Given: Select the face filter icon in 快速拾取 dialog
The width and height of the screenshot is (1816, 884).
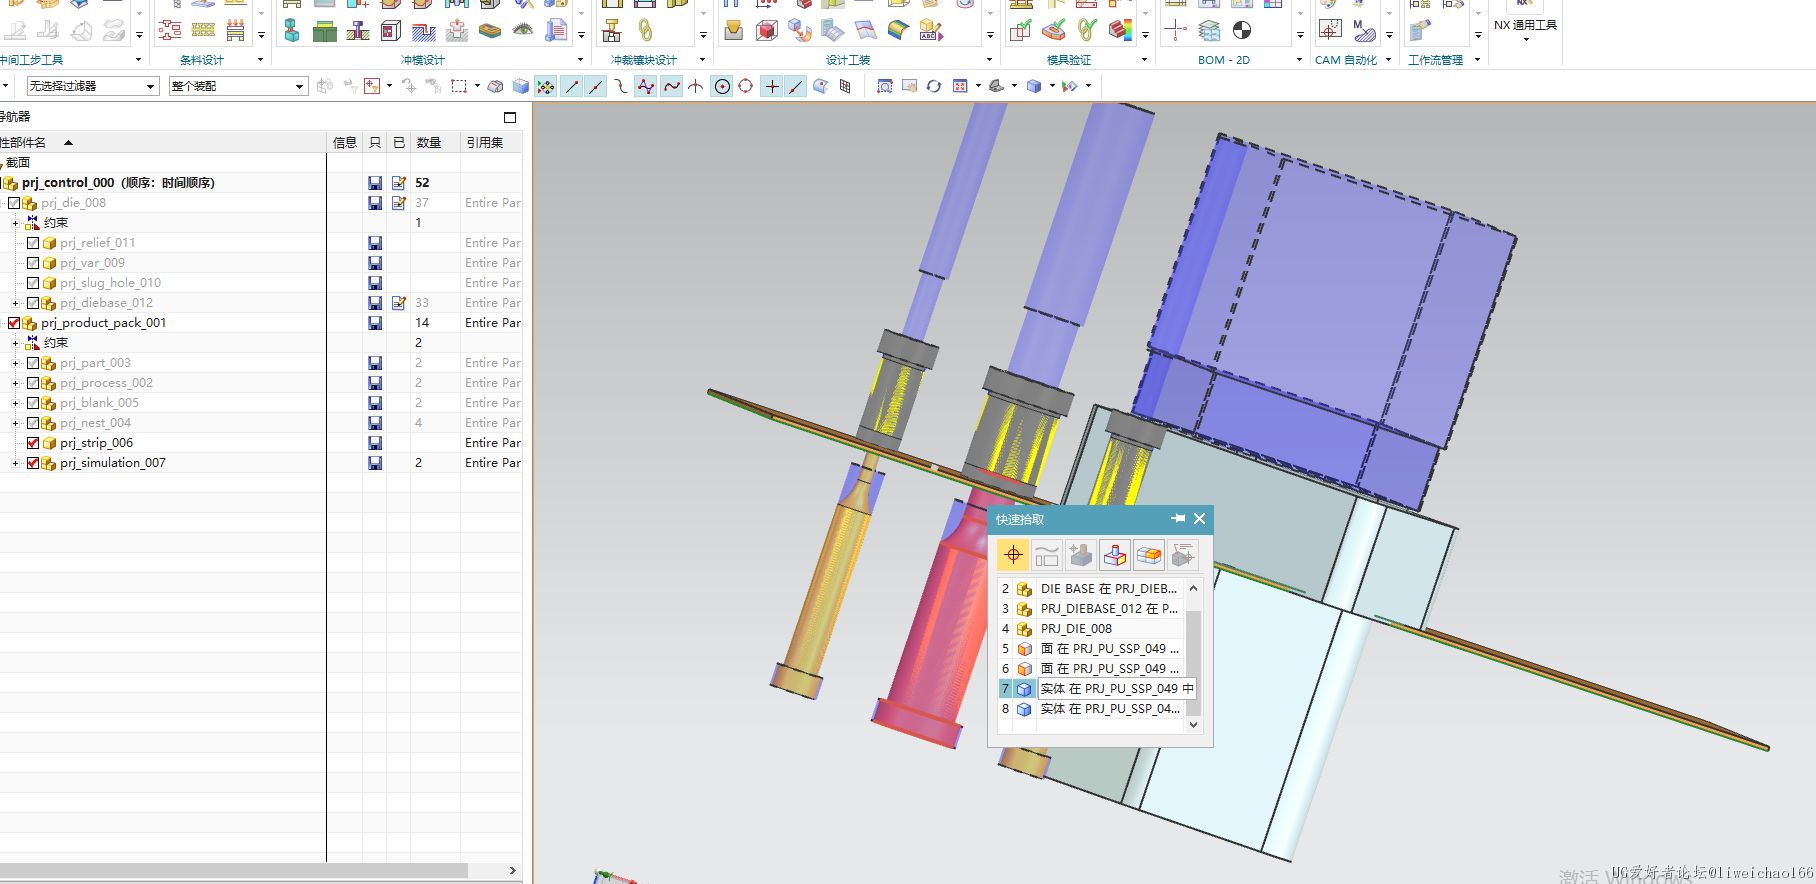Looking at the screenshot, I should click(1115, 554).
